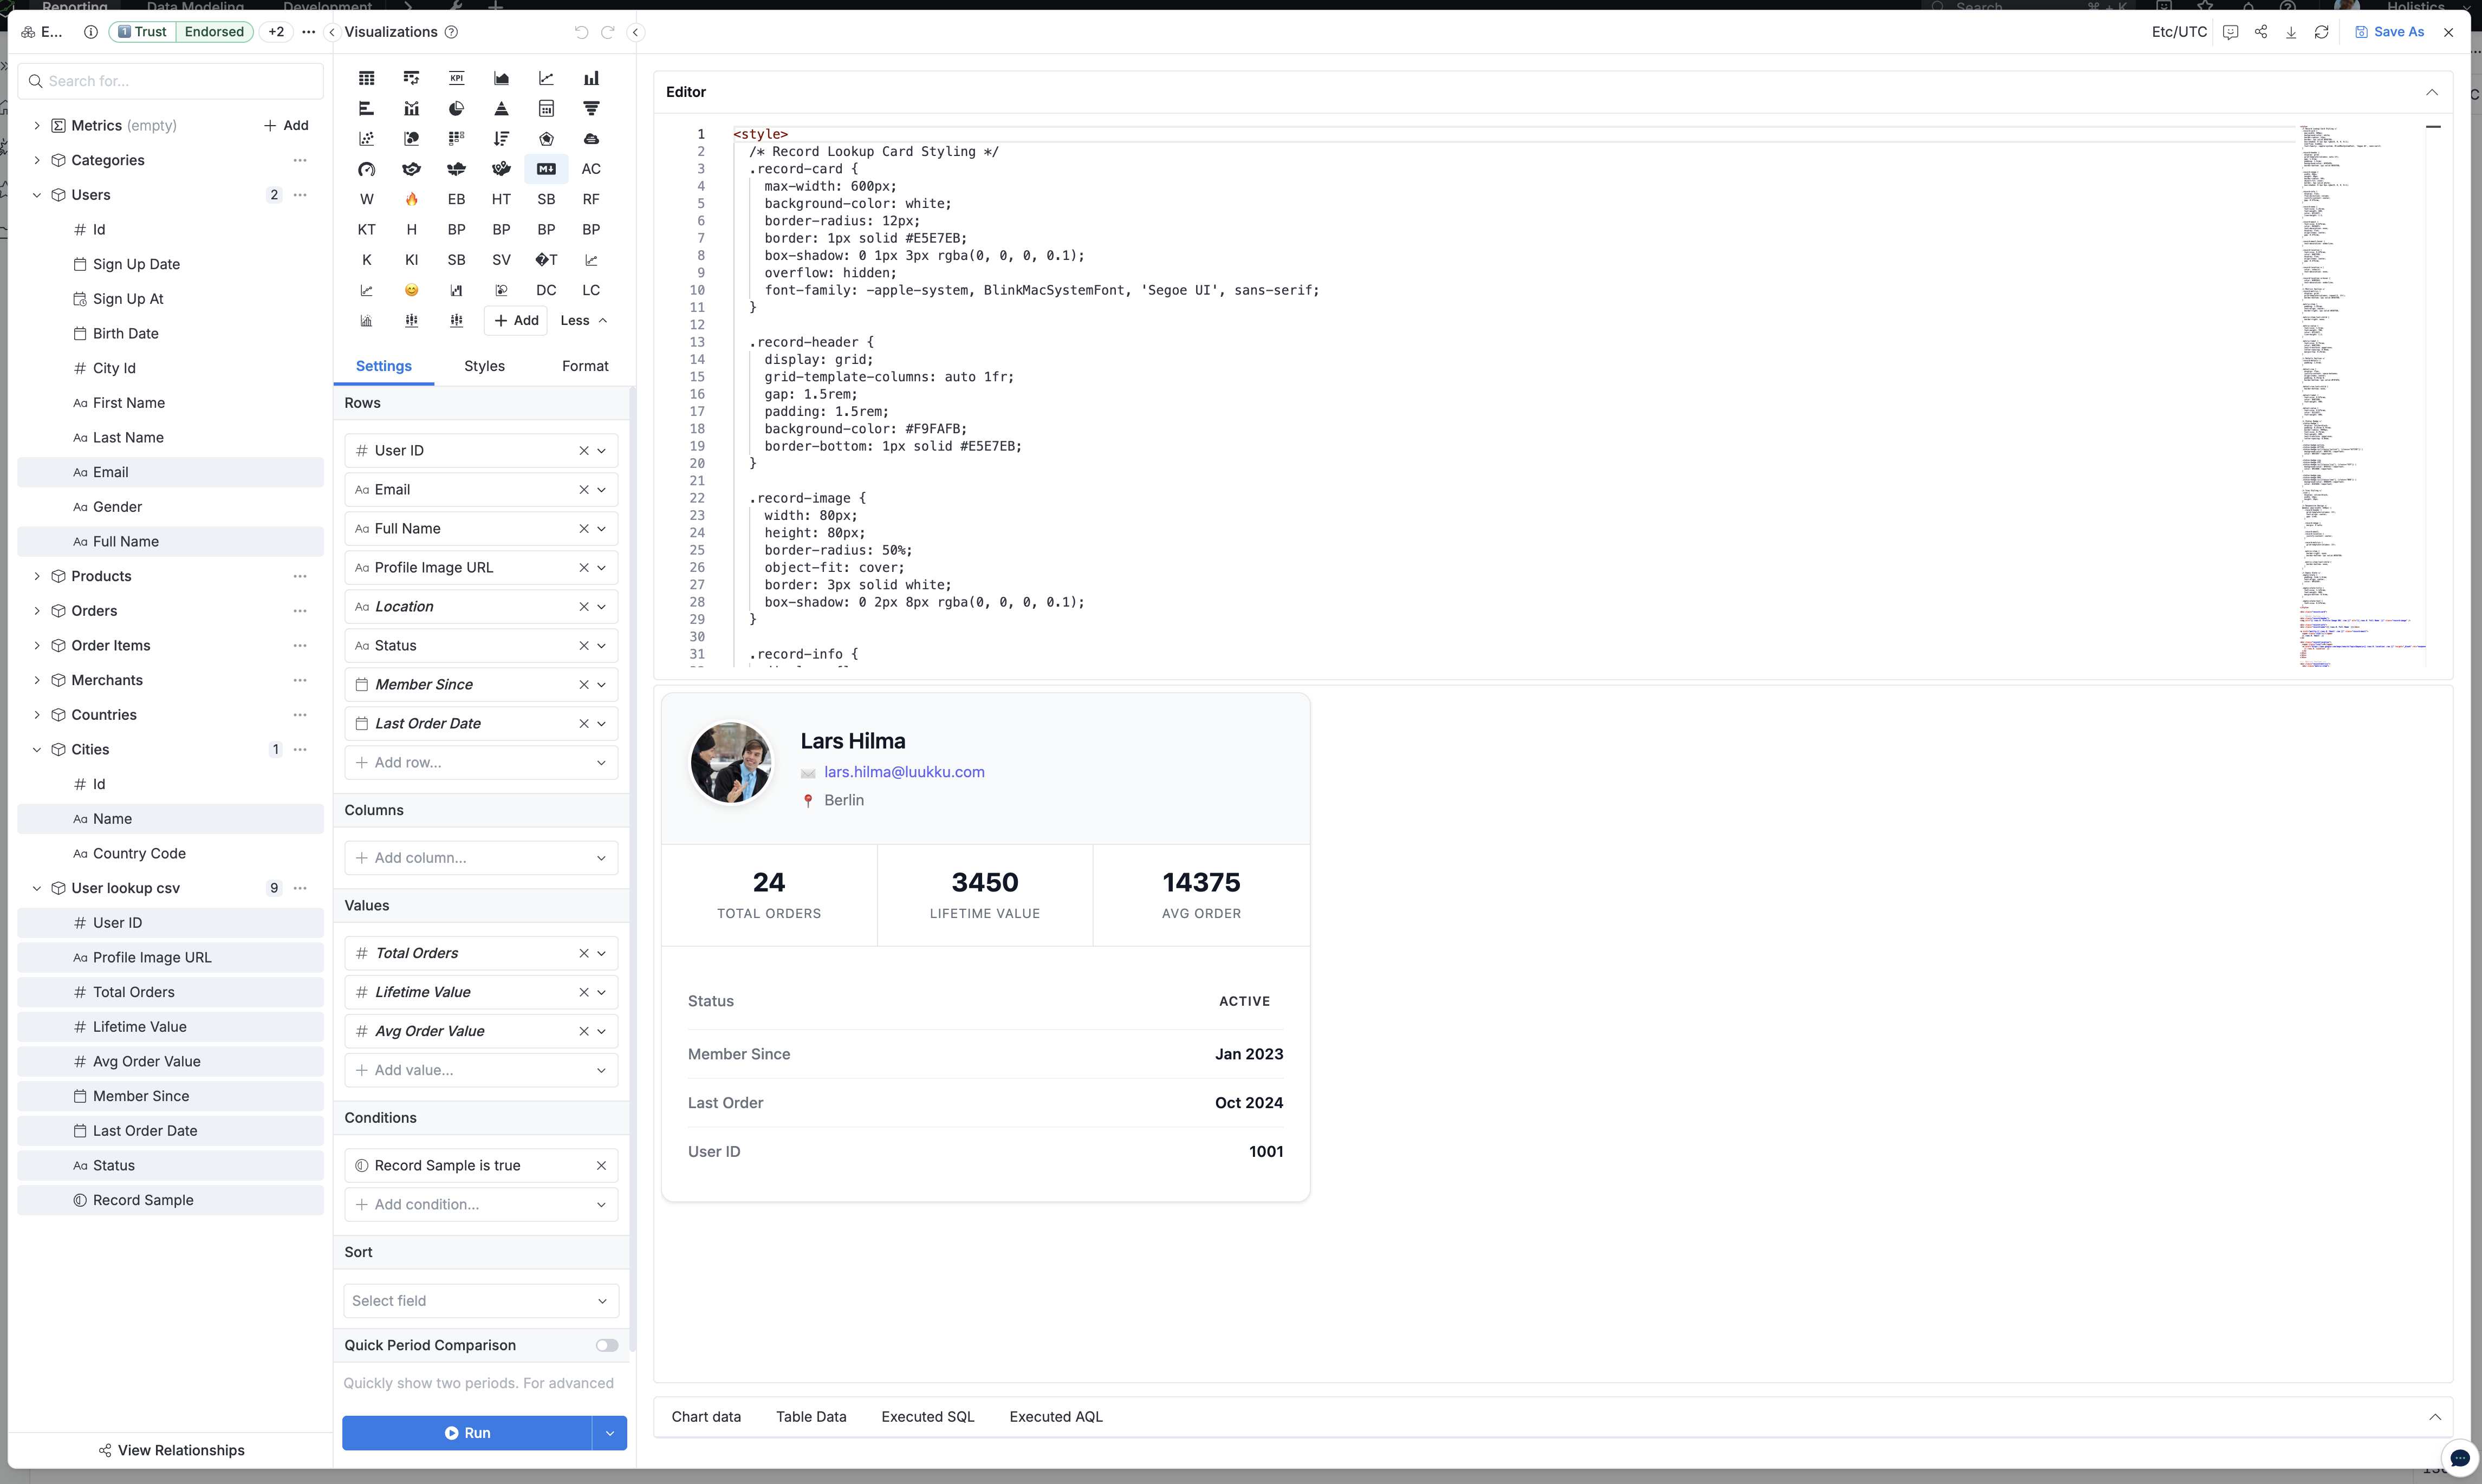This screenshot has width=2482, height=1484.
Task: Choose the Pie chart visualization
Action: [456, 108]
